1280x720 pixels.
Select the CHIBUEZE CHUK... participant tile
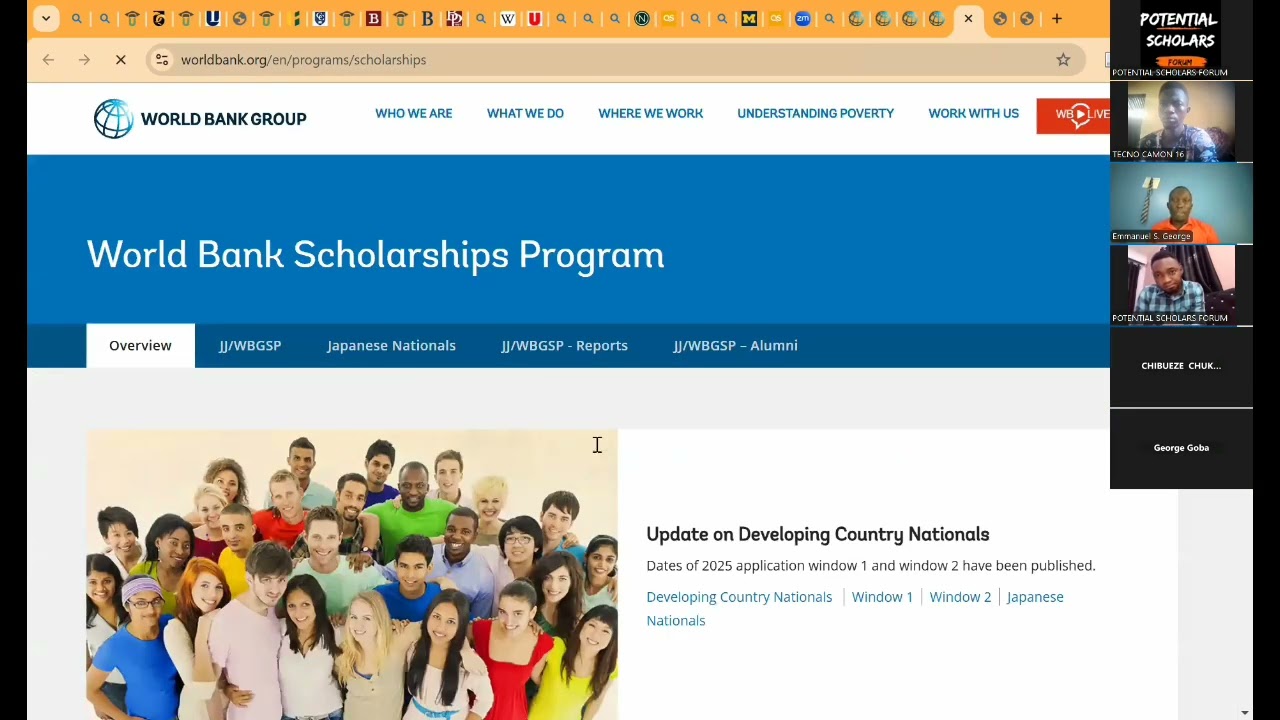tap(1181, 366)
